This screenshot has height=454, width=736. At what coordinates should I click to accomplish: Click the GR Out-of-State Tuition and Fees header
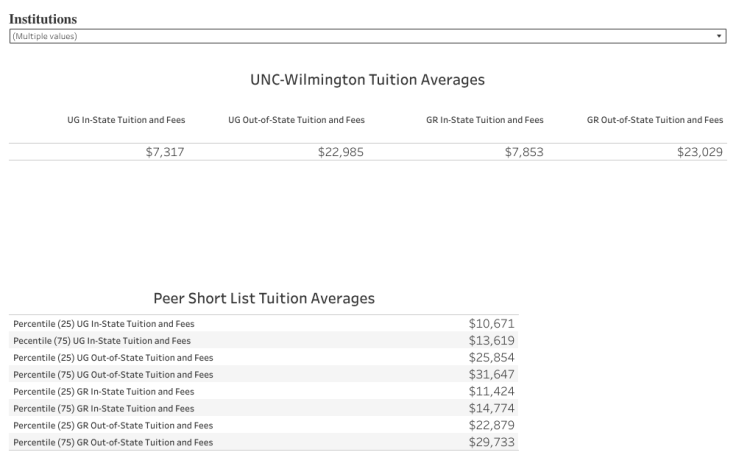pos(655,120)
